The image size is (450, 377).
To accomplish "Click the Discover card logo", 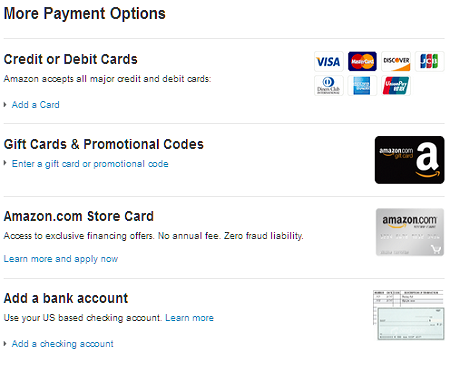I will (x=396, y=61).
